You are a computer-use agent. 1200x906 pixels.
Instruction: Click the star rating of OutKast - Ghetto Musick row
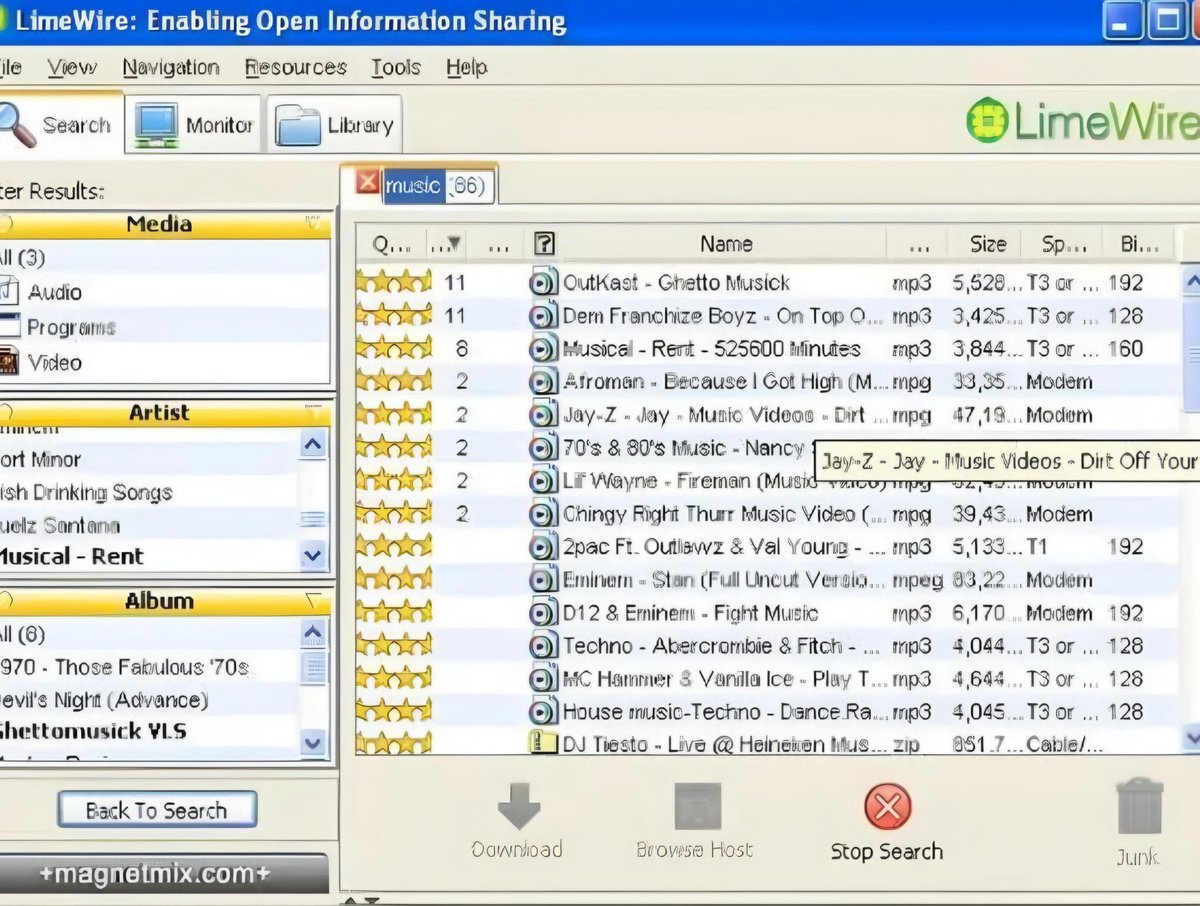394,283
